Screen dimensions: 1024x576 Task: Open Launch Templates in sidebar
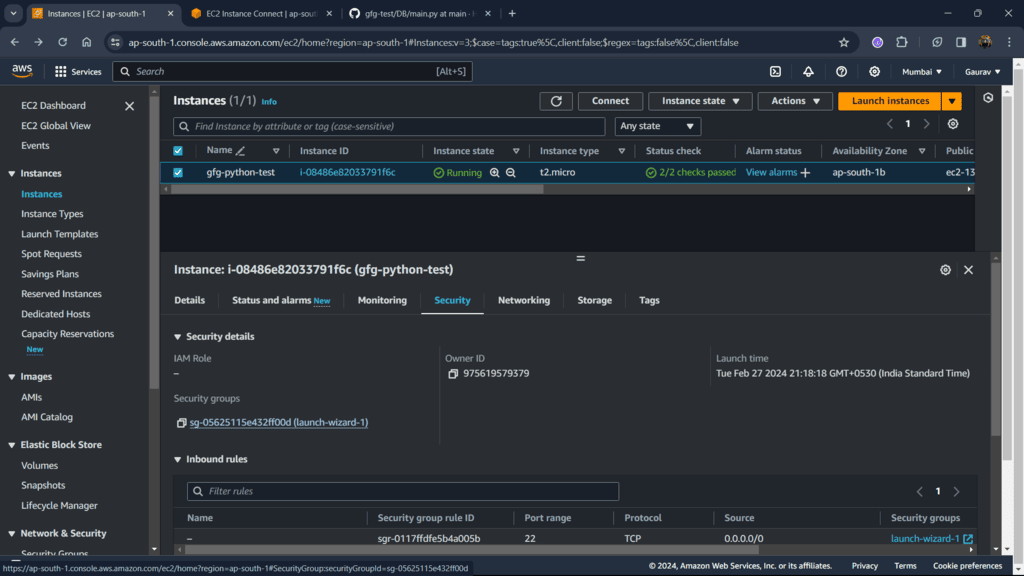point(59,234)
